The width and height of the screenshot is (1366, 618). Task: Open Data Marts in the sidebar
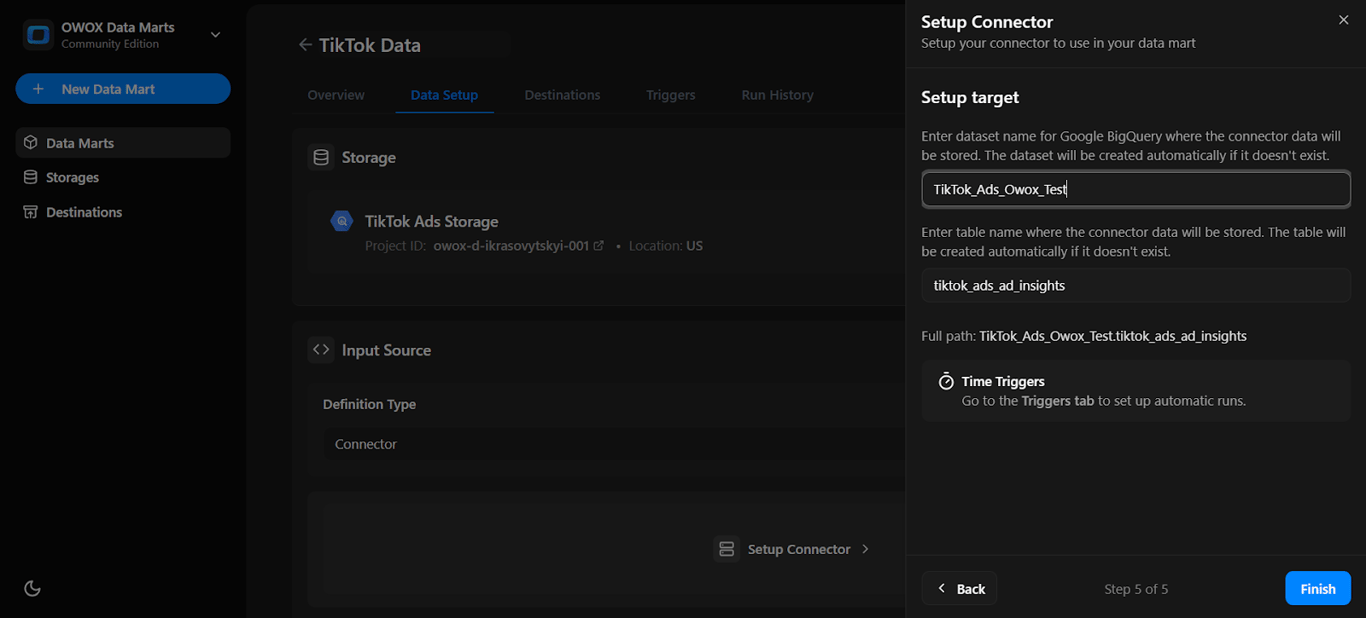tap(123, 143)
